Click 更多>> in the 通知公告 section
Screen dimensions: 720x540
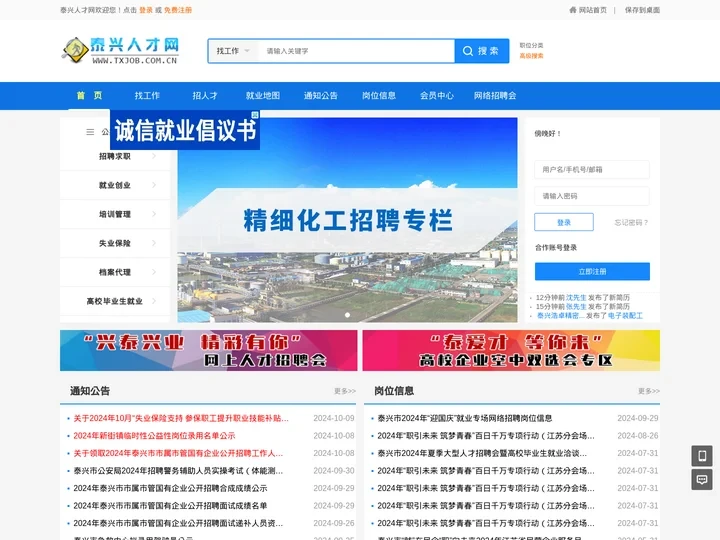[x=345, y=391]
